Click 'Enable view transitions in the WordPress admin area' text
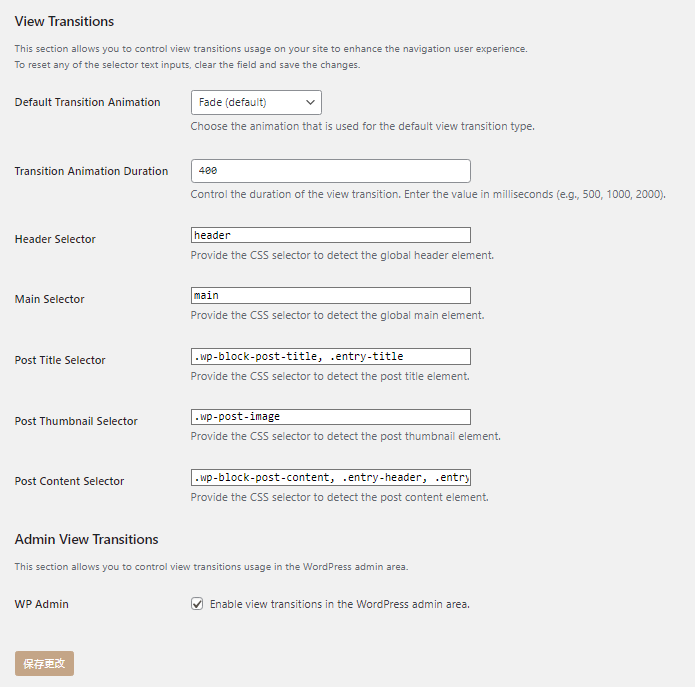 (339, 604)
